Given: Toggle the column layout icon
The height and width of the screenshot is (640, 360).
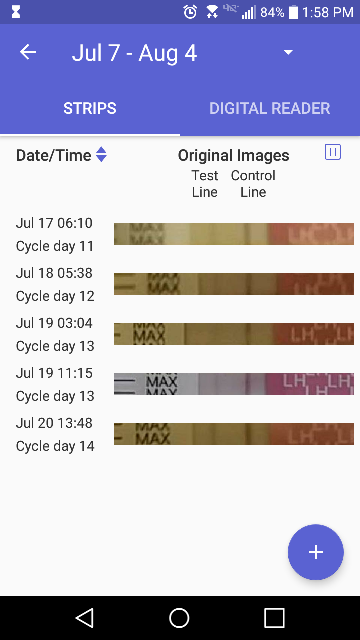Looking at the screenshot, I should pyautogui.click(x=333, y=152).
